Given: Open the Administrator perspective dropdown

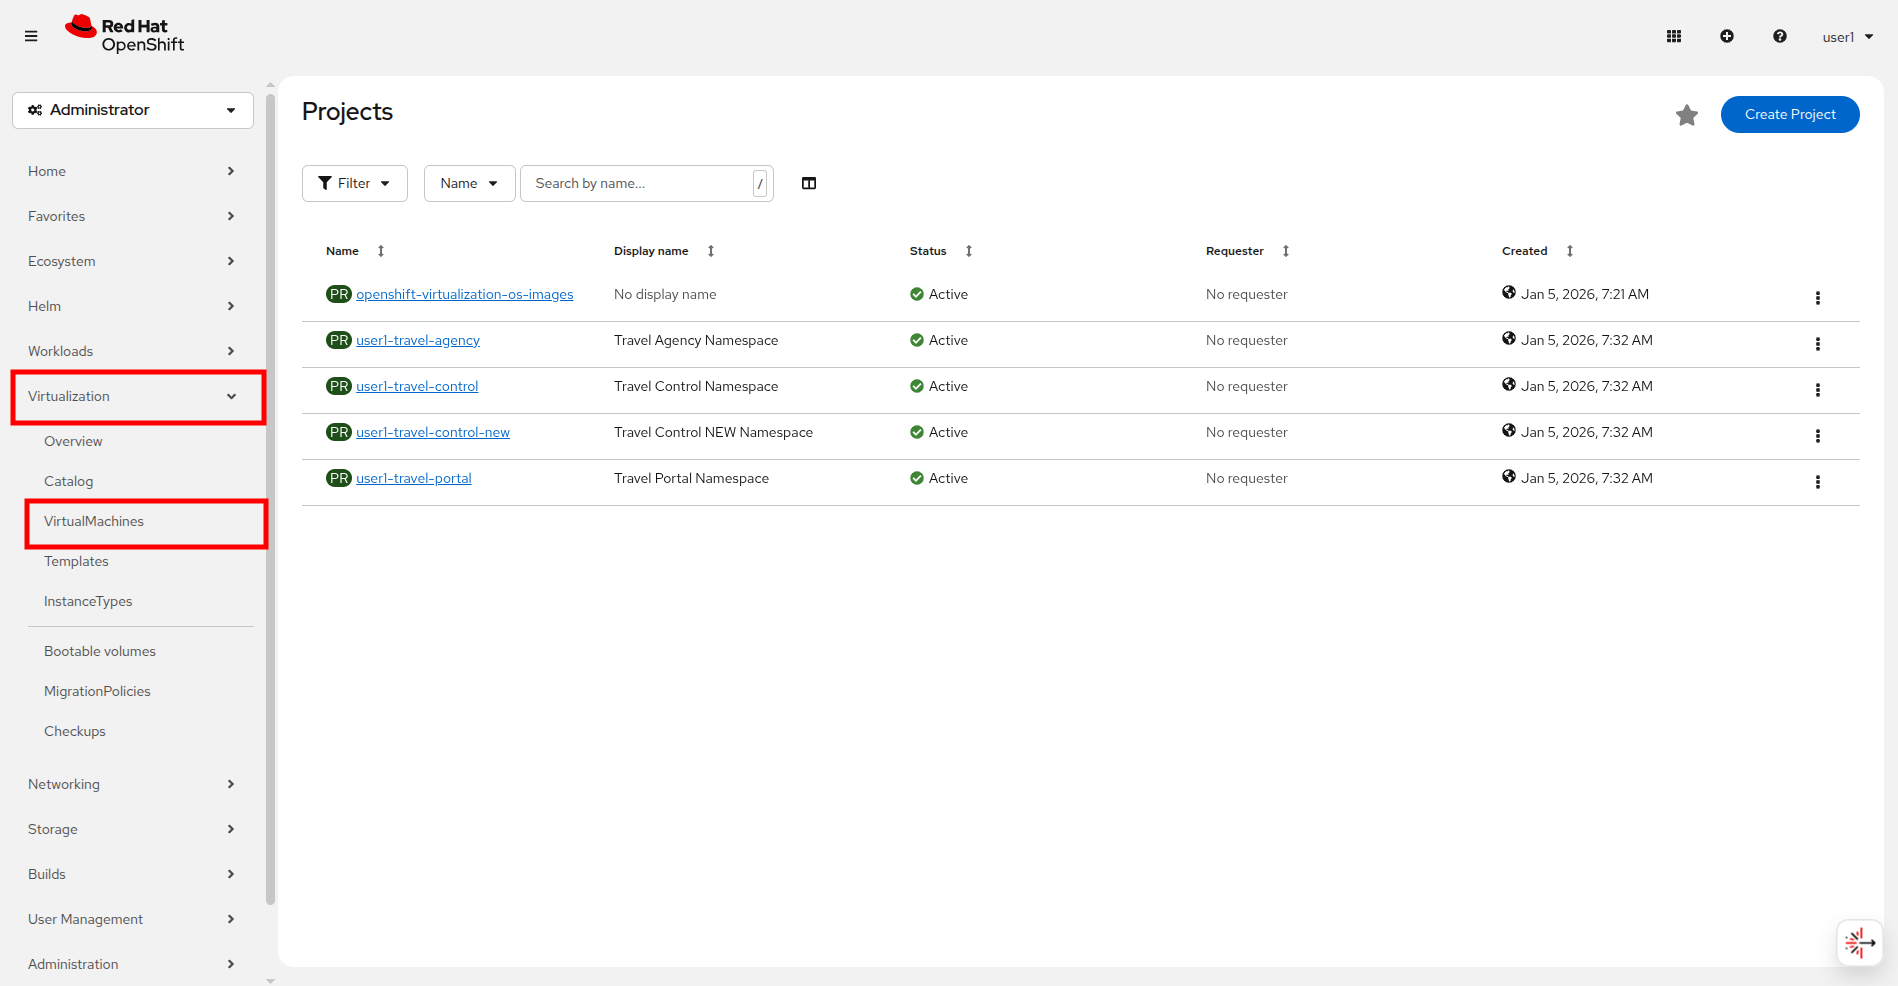Looking at the screenshot, I should click(x=133, y=110).
